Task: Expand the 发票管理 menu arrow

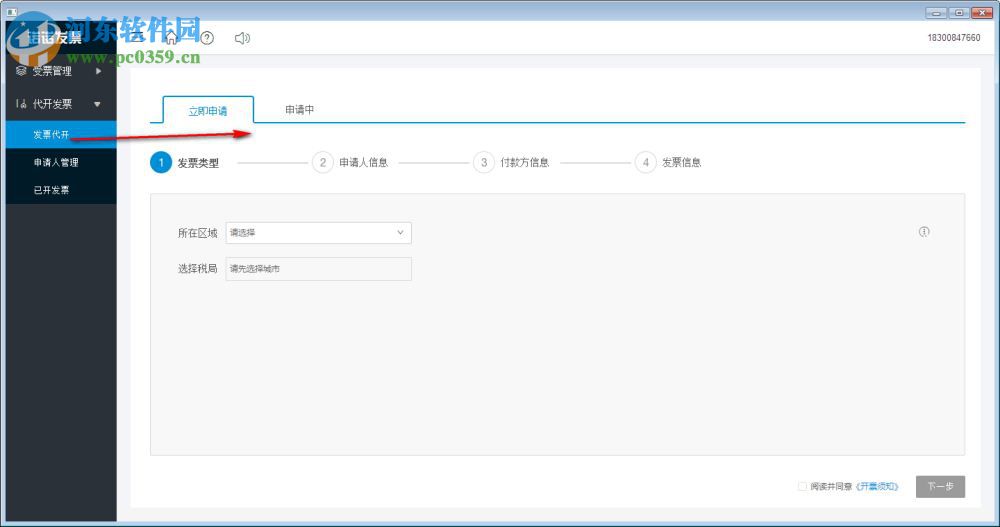Action: 98,71
